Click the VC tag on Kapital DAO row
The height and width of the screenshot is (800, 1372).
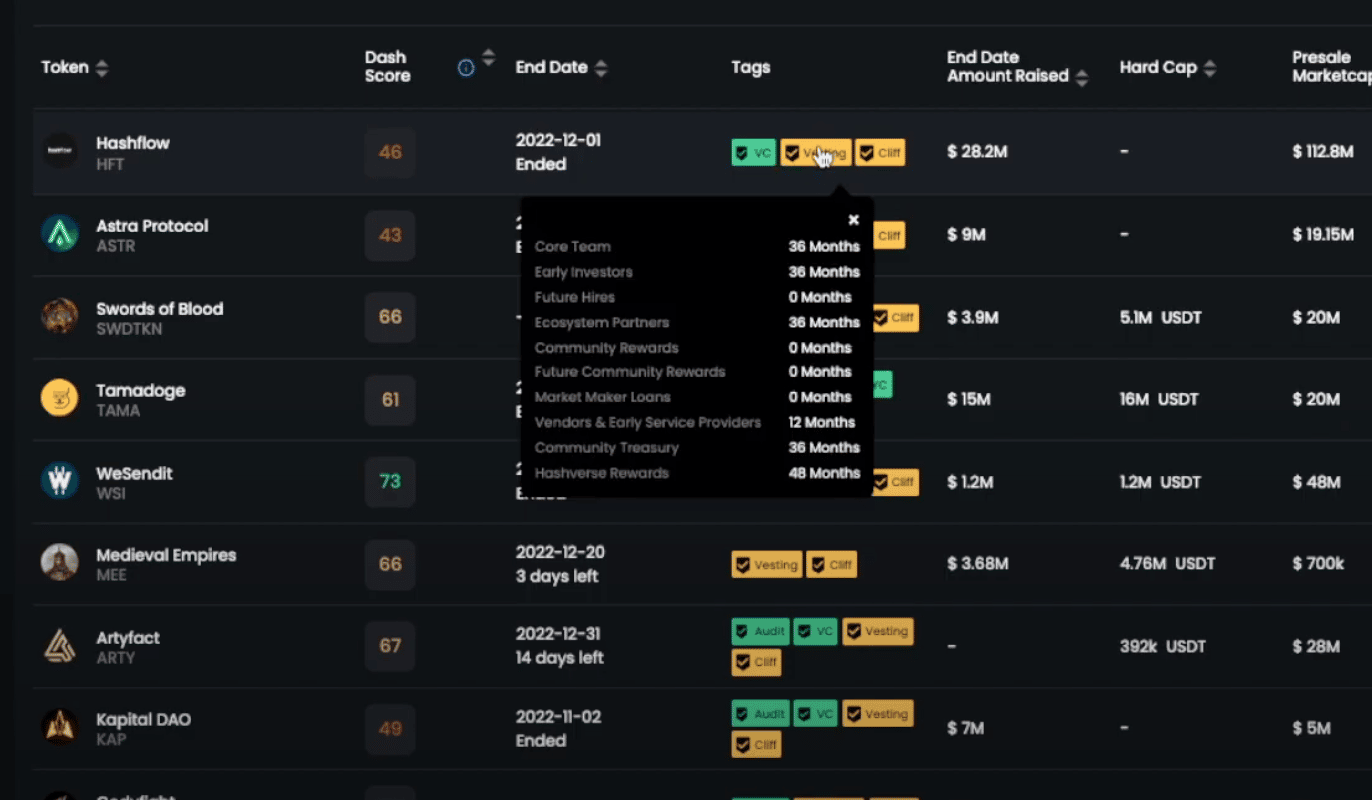(816, 714)
